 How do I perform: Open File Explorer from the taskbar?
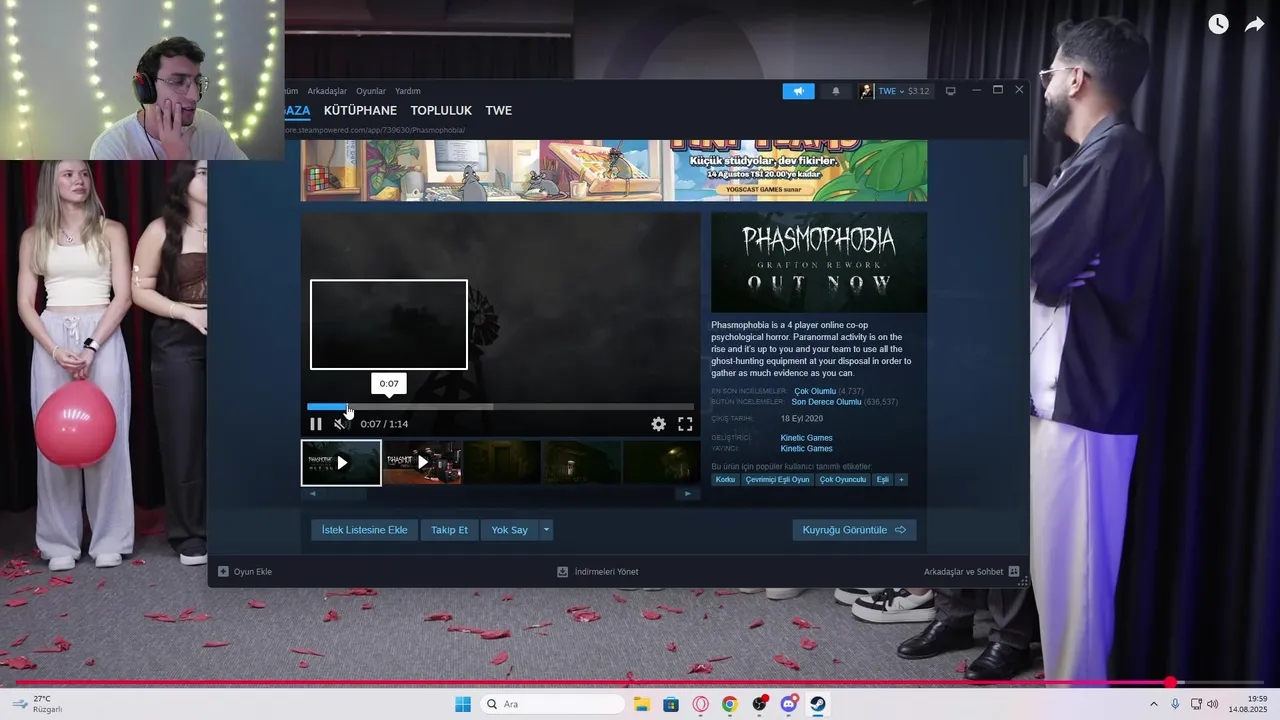click(x=641, y=704)
